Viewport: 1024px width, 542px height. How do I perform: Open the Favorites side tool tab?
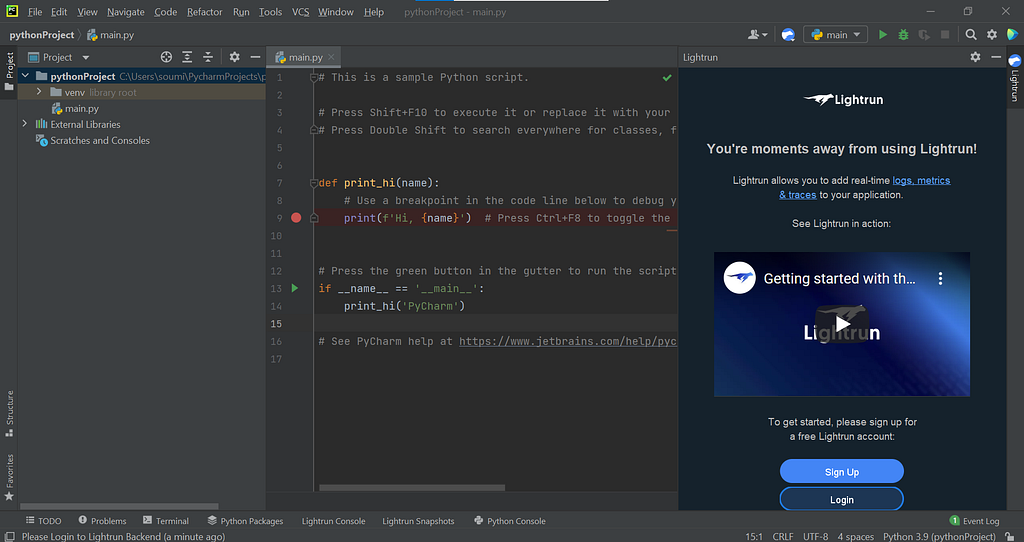coord(9,477)
